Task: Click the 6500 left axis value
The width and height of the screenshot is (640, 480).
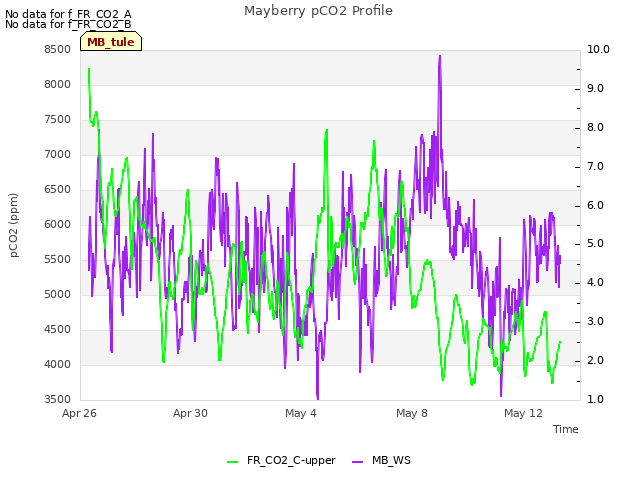Action: pos(58,189)
